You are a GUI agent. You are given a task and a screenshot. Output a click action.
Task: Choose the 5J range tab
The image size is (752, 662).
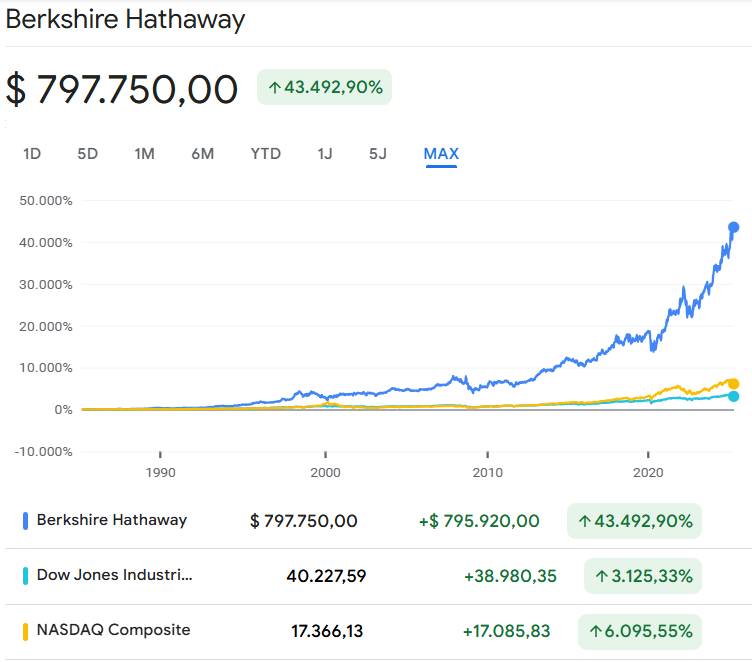(378, 154)
